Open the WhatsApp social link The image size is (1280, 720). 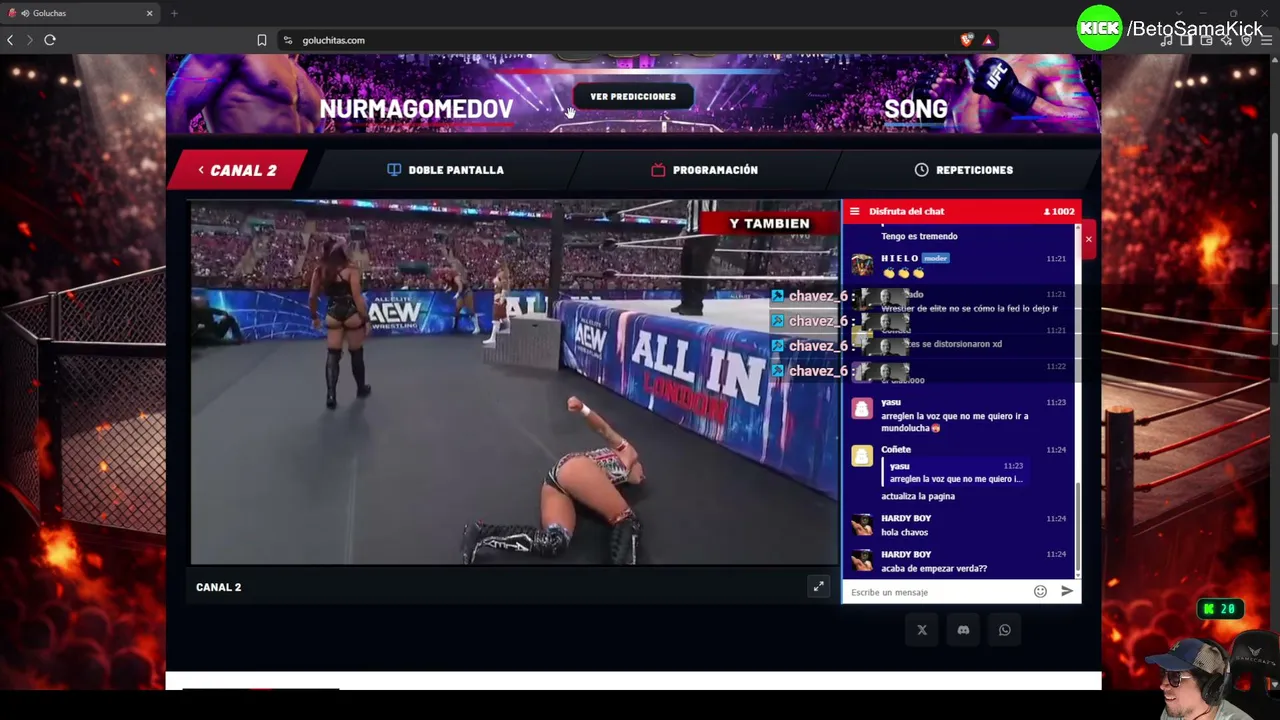pos(1005,630)
